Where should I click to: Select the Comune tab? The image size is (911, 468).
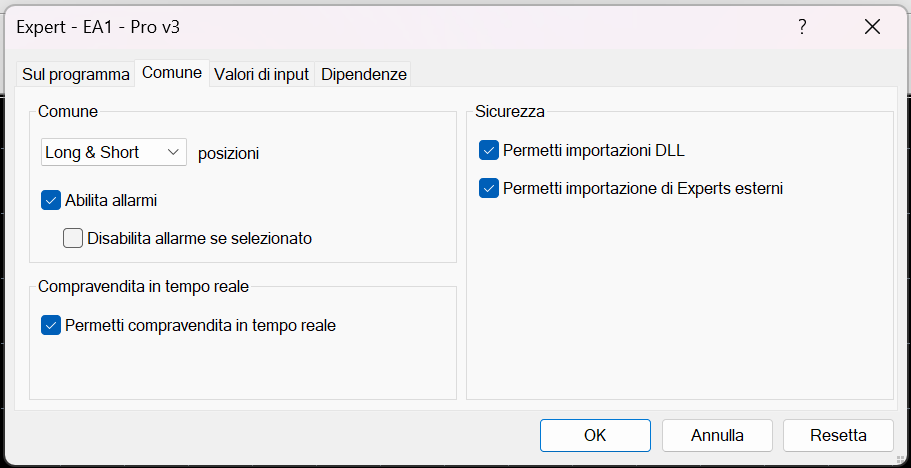[x=172, y=73]
